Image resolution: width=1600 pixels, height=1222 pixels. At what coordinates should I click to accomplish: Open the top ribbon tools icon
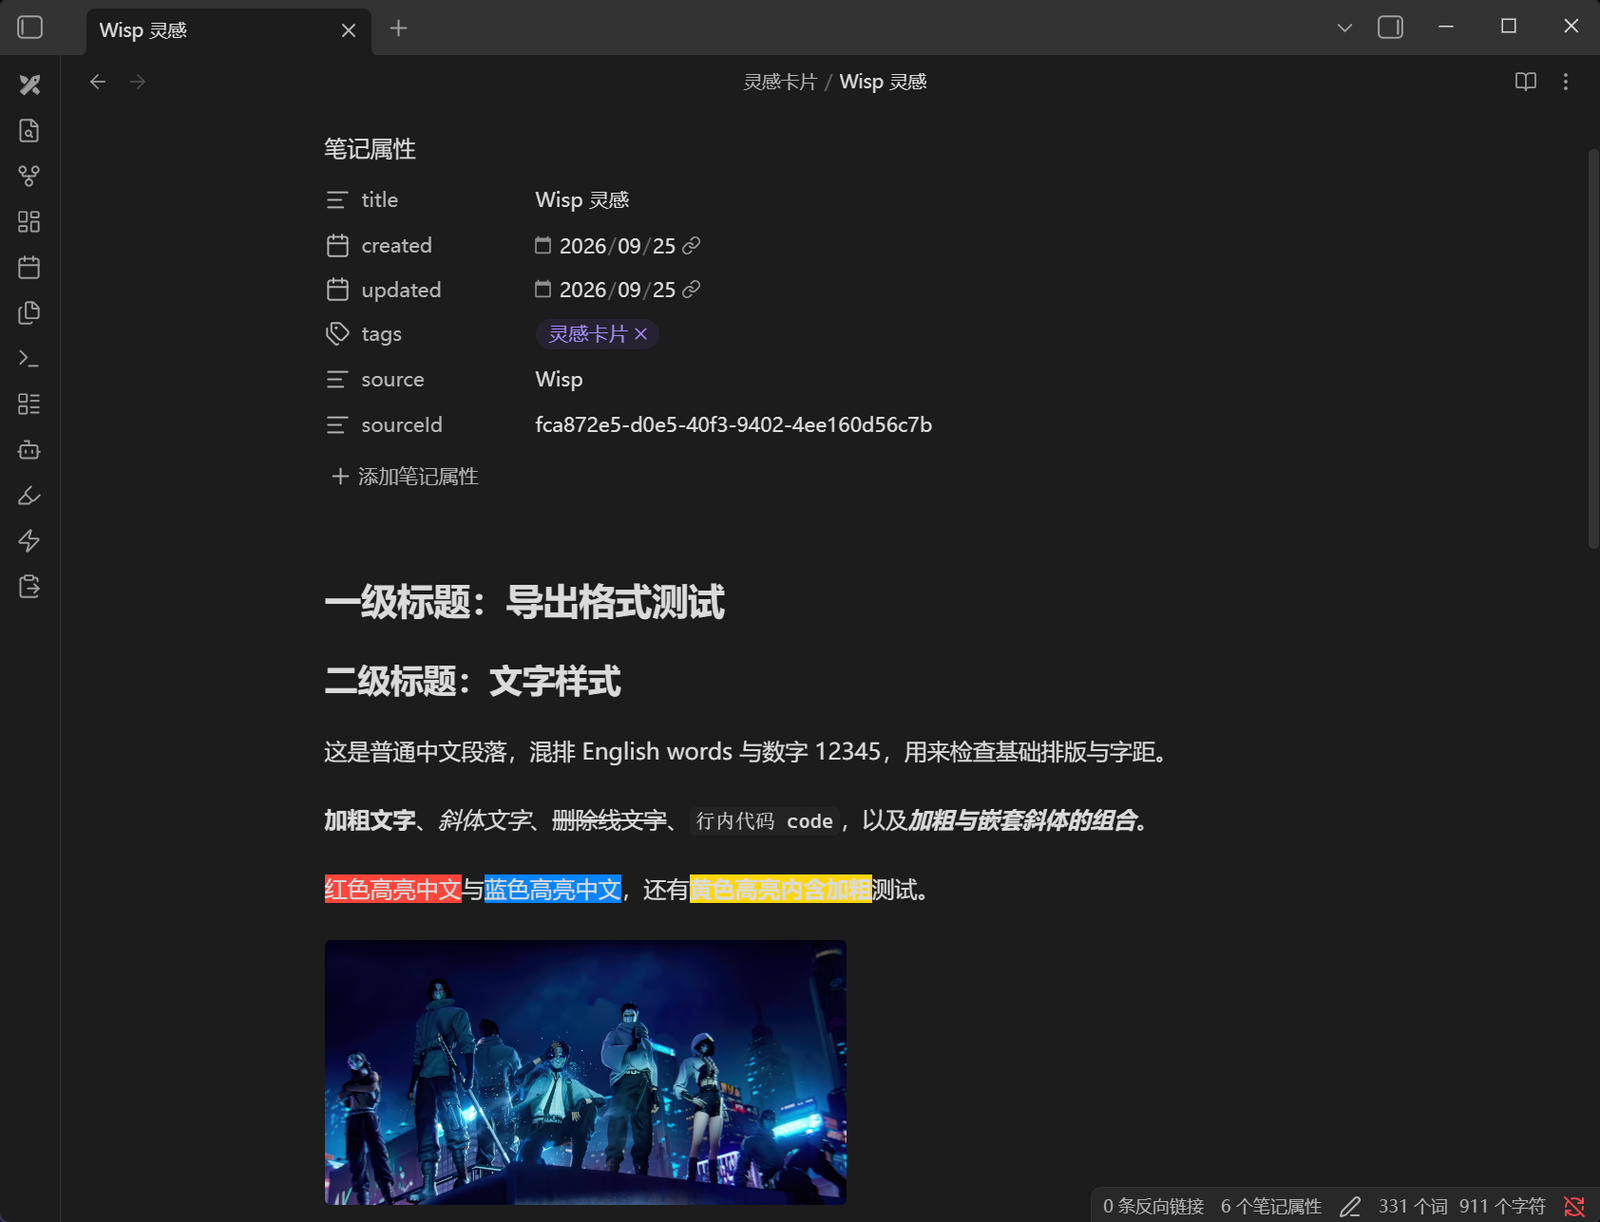click(x=29, y=85)
